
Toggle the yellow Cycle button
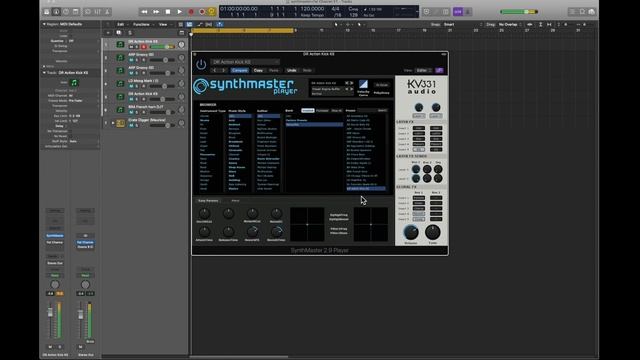[x=212, y=12]
